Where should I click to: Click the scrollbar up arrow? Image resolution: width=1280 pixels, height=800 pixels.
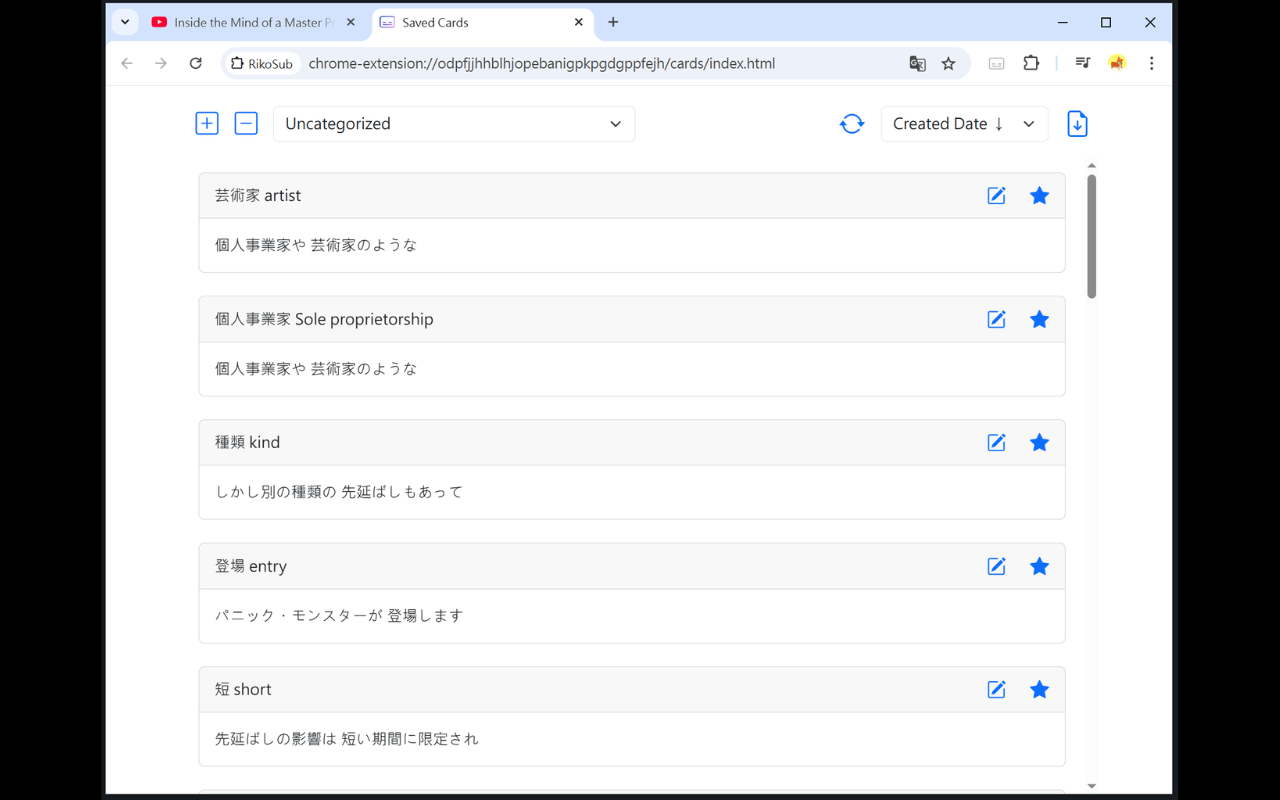pos(1092,165)
